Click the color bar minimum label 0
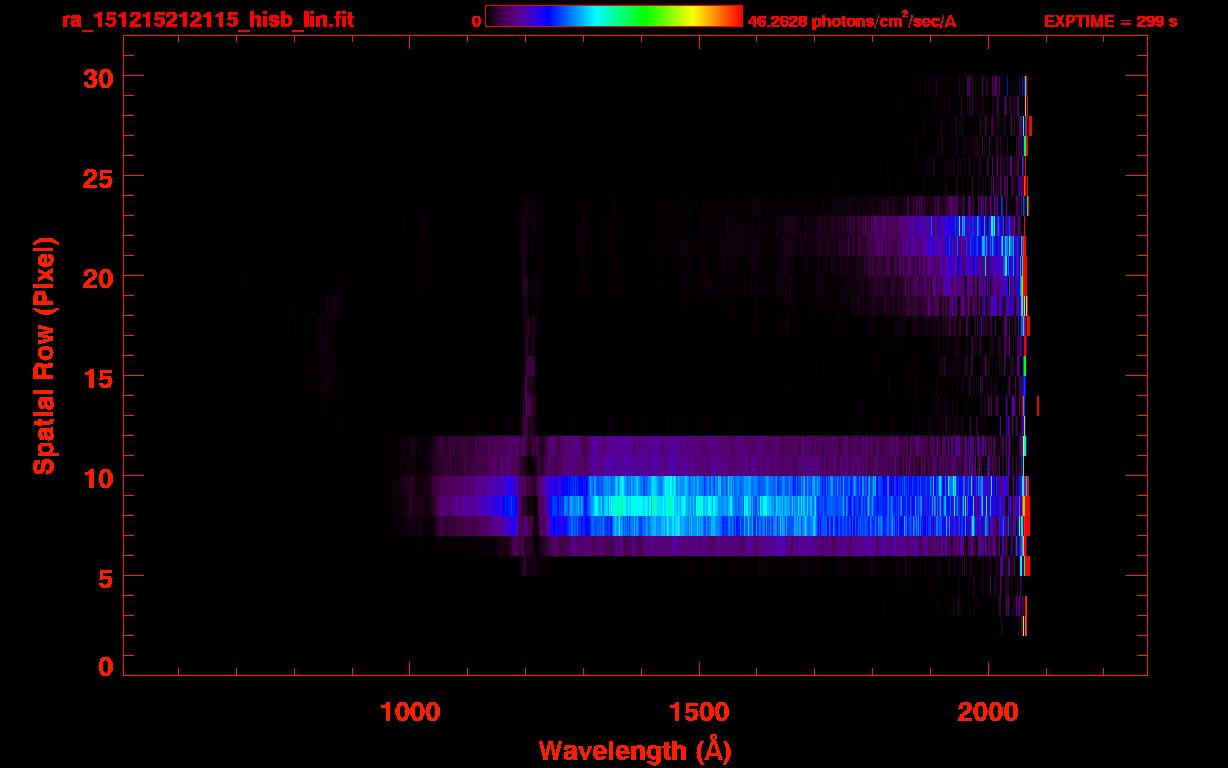1228x768 pixels. [x=476, y=21]
